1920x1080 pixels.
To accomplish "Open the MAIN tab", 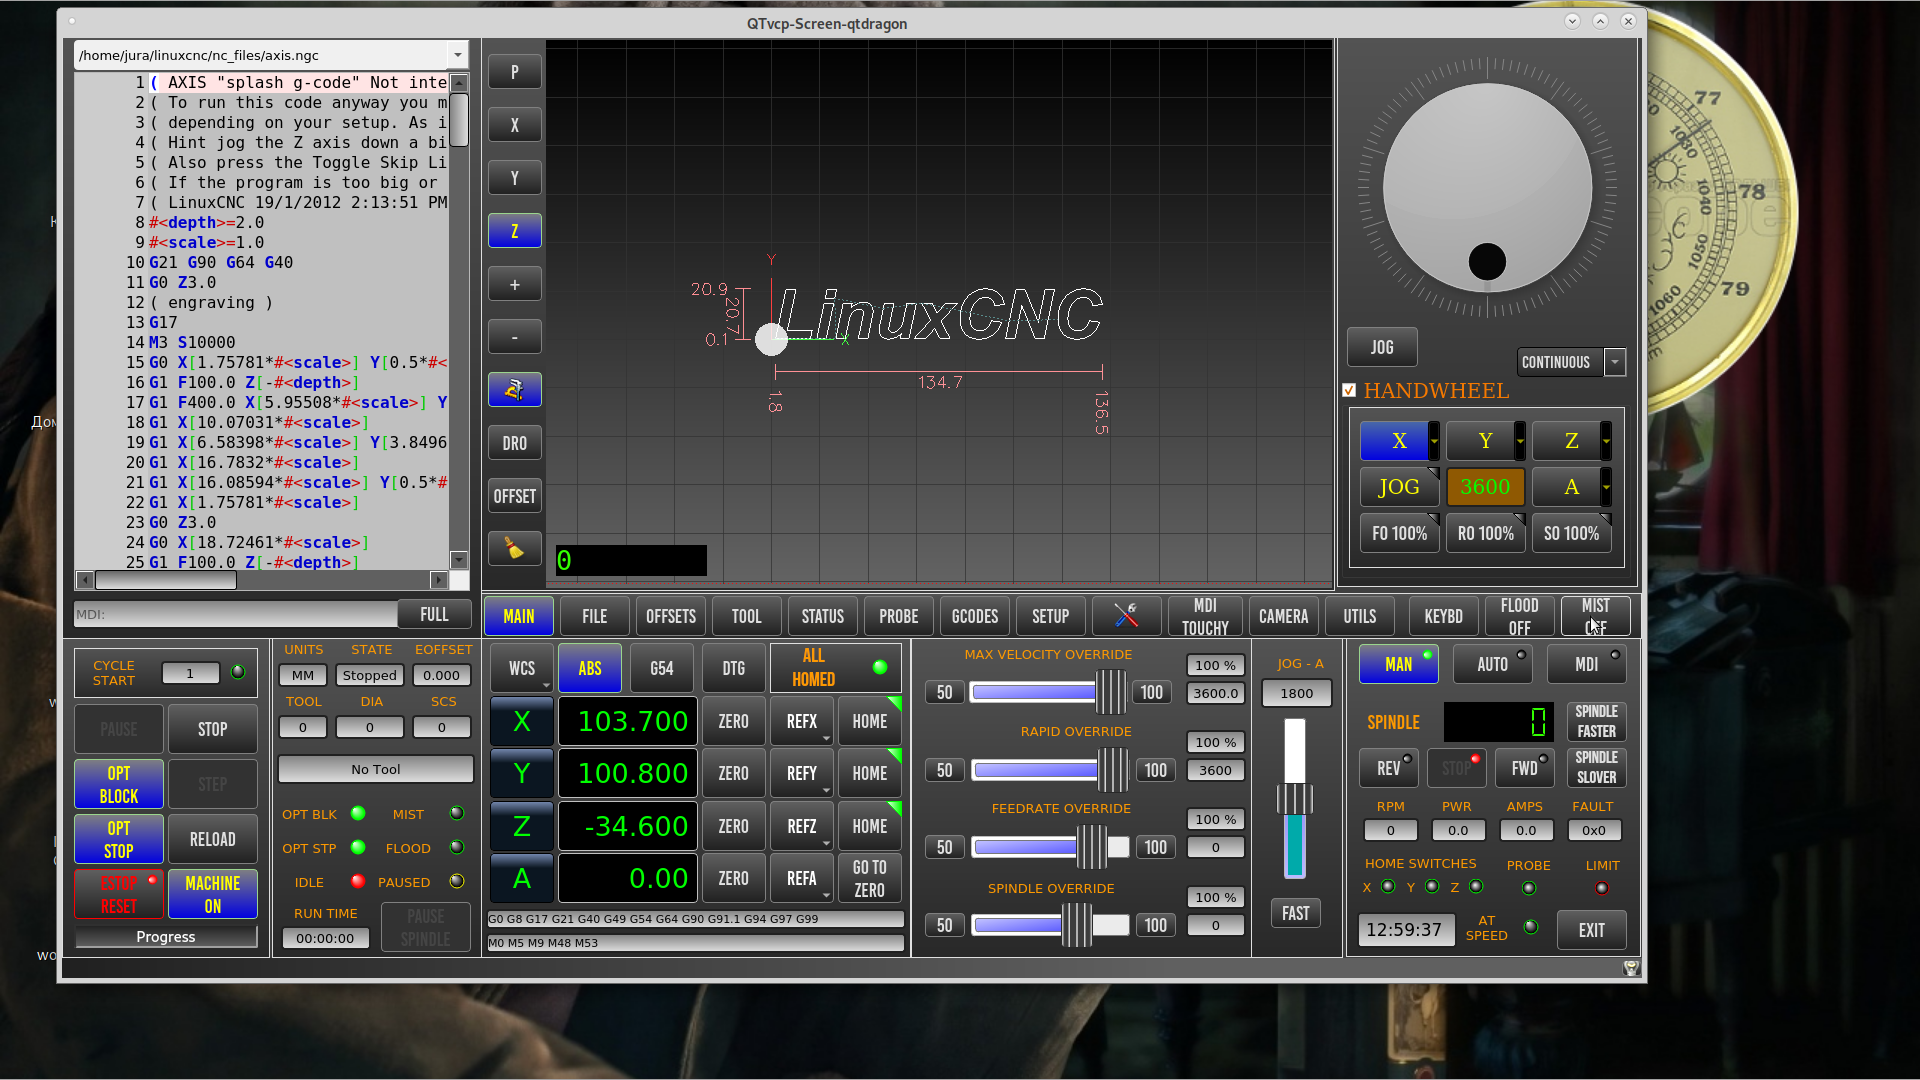I will pos(519,616).
